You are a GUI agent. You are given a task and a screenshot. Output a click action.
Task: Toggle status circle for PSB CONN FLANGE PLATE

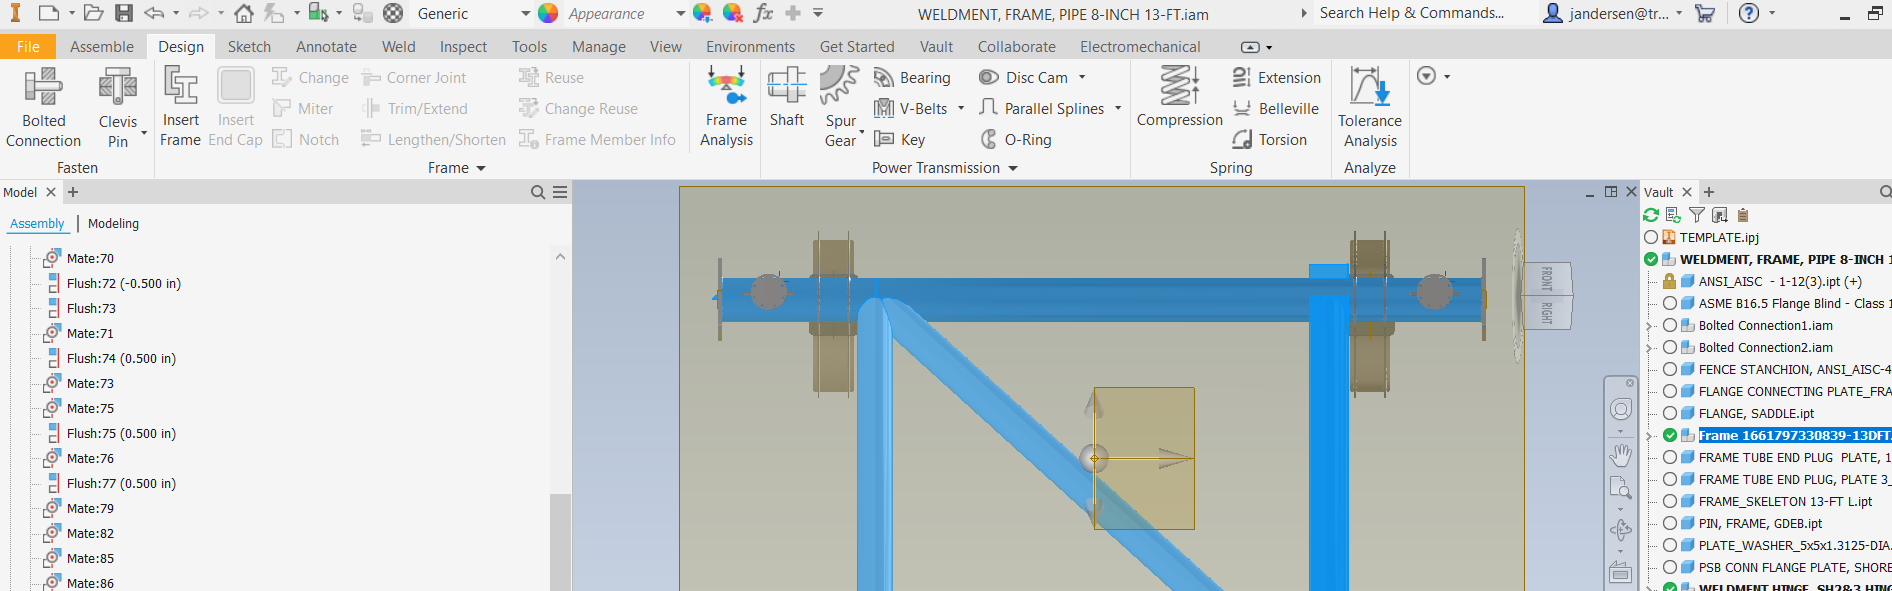[x=1670, y=567]
